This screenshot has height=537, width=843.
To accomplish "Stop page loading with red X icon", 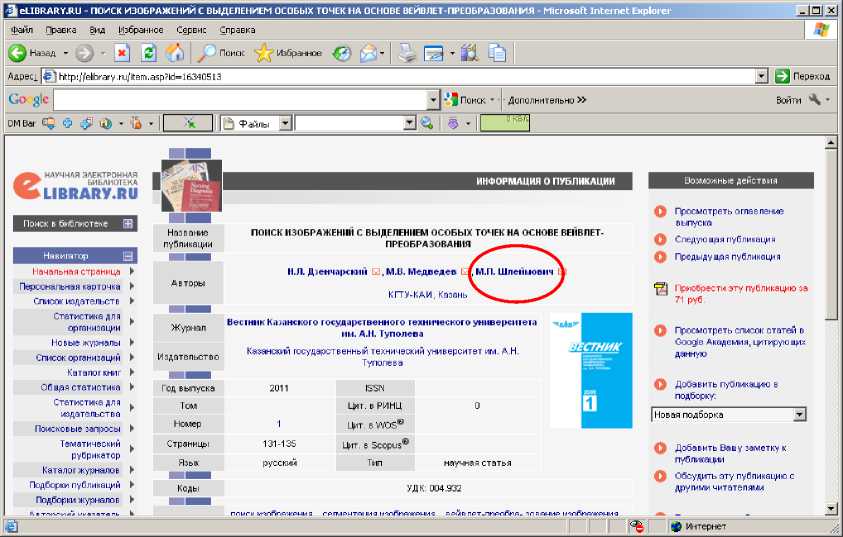I will pyautogui.click(x=122, y=53).
